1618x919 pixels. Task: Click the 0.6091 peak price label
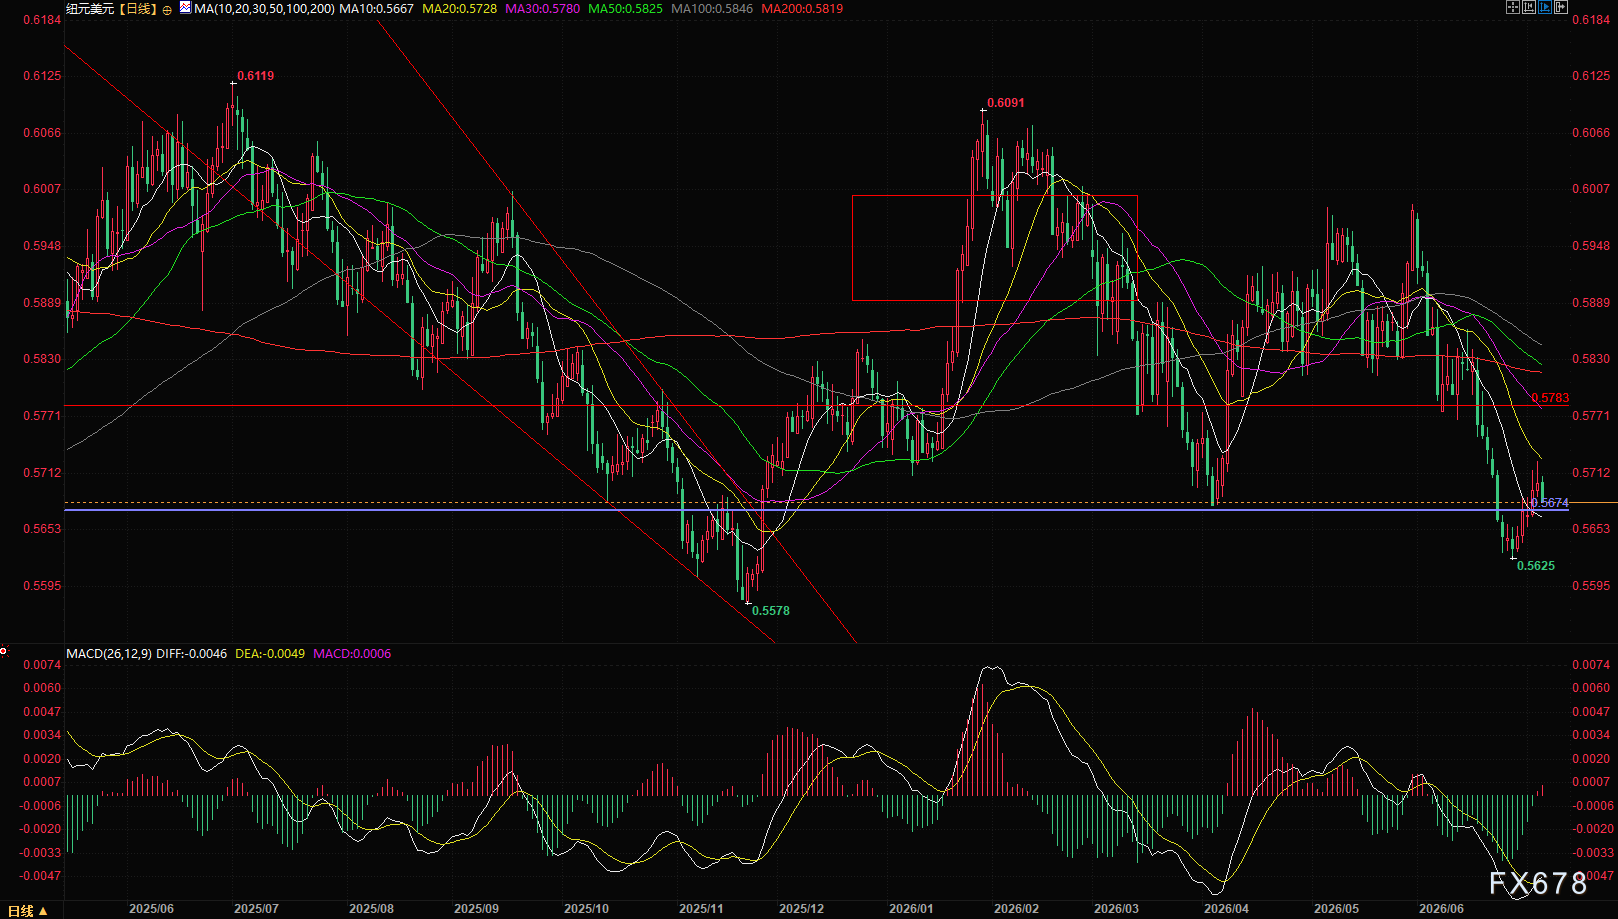[x=1005, y=103]
